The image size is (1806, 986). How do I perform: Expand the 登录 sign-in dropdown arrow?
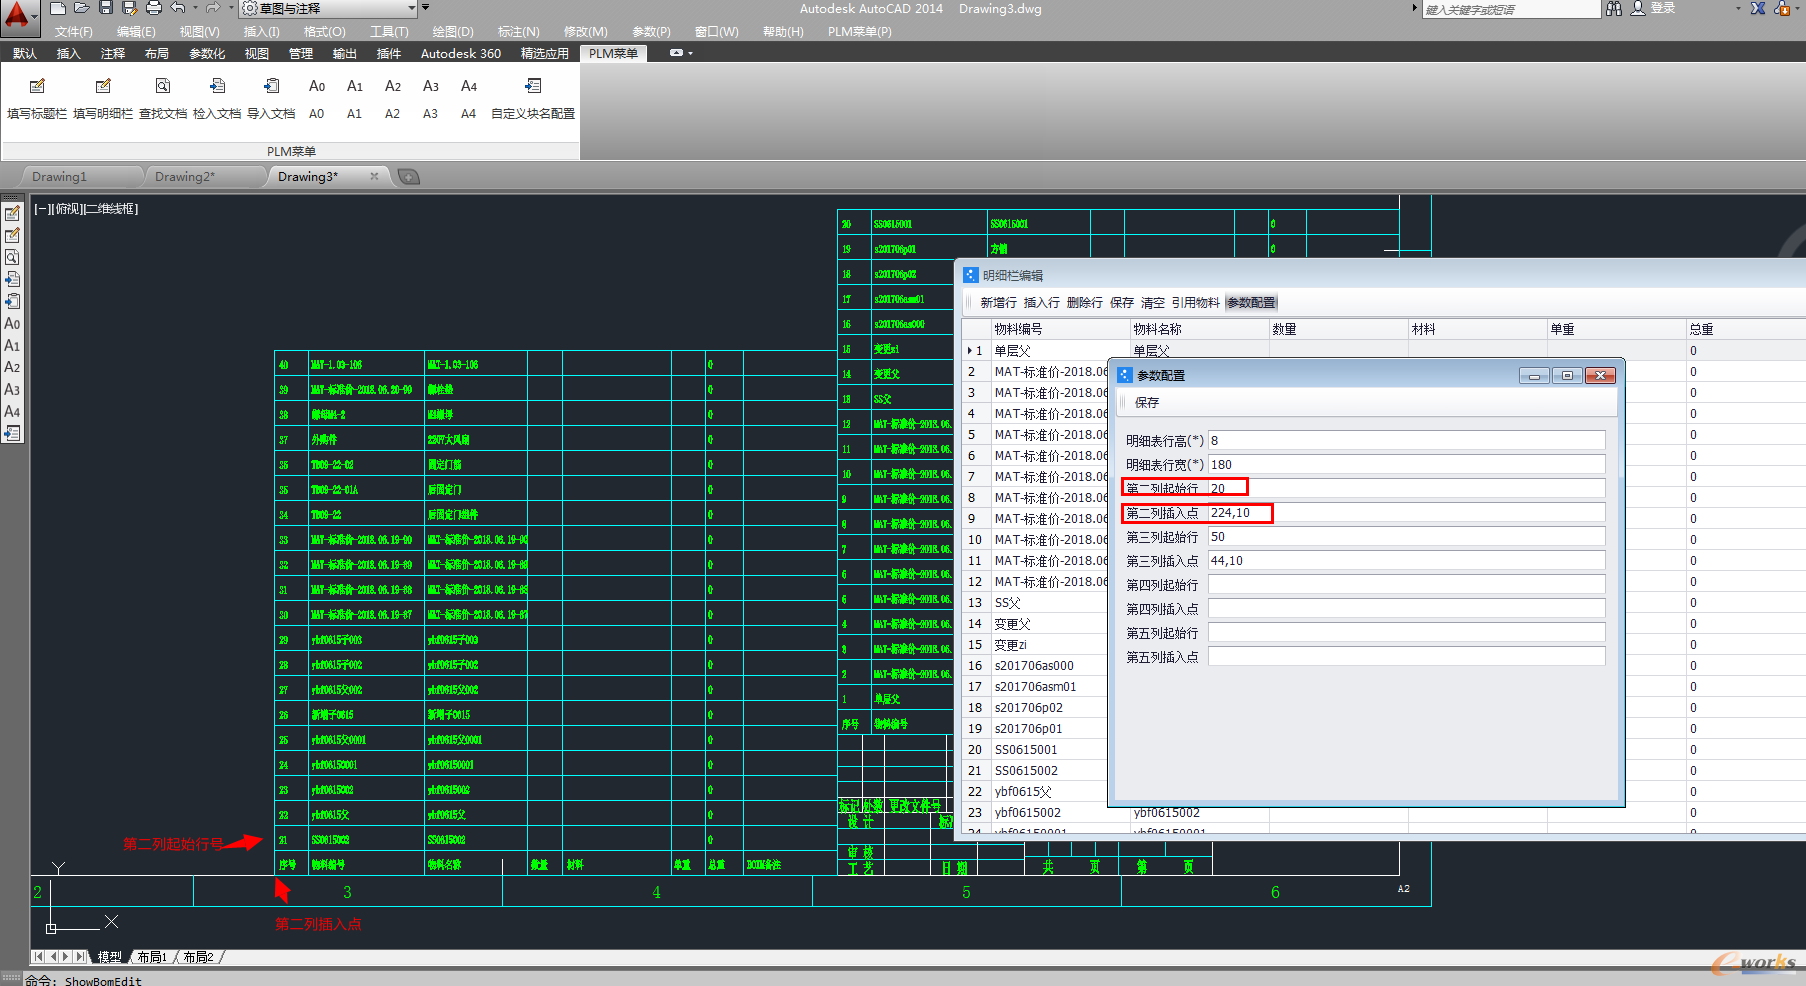pos(1737,8)
